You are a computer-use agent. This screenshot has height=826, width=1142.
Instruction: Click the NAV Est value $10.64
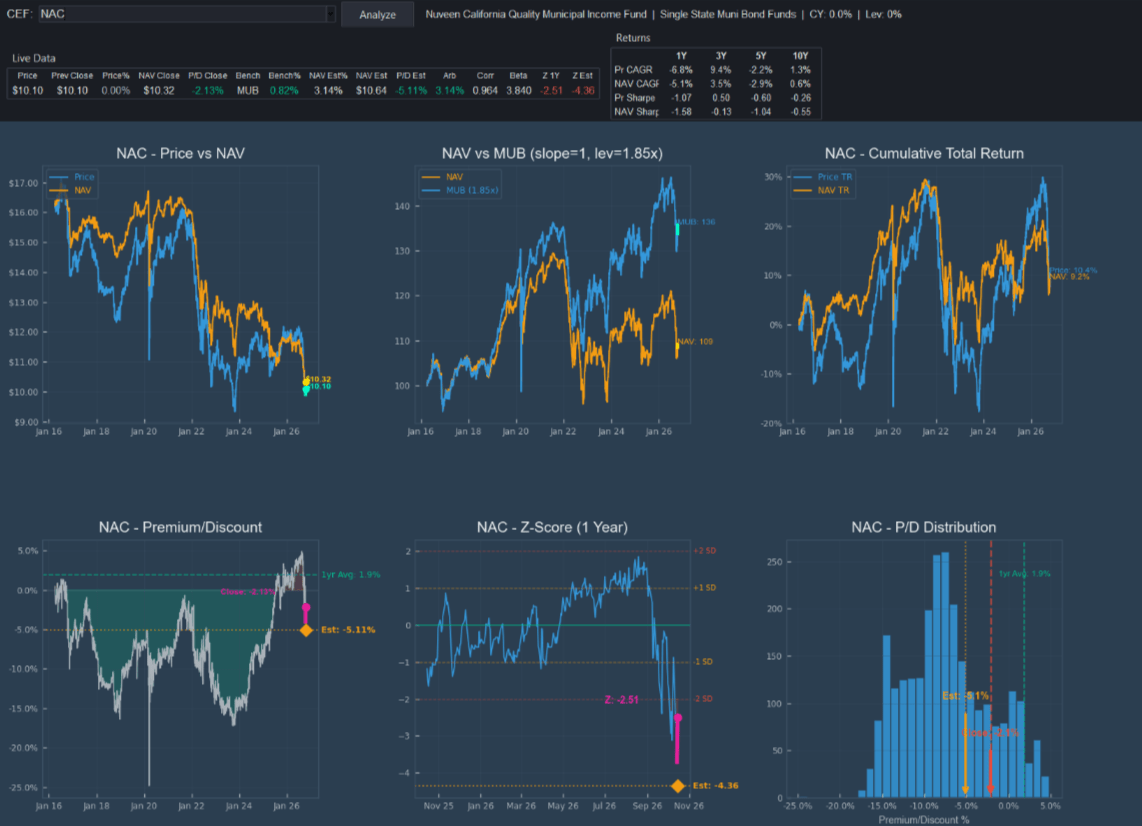click(x=371, y=90)
